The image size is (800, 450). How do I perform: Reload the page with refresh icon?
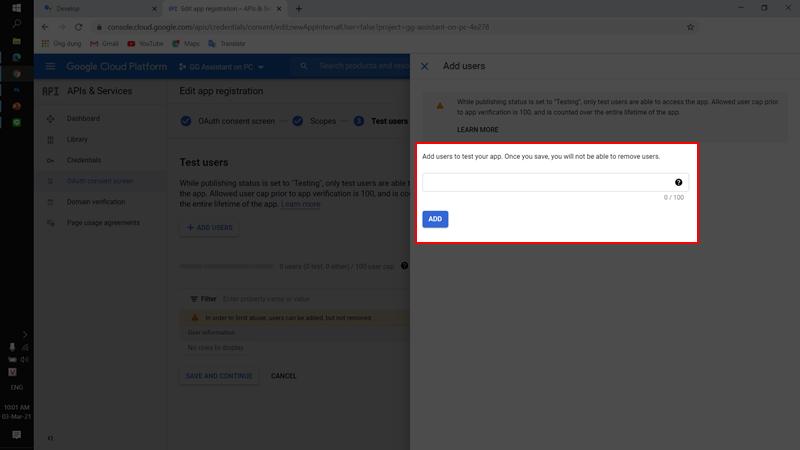[79, 27]
